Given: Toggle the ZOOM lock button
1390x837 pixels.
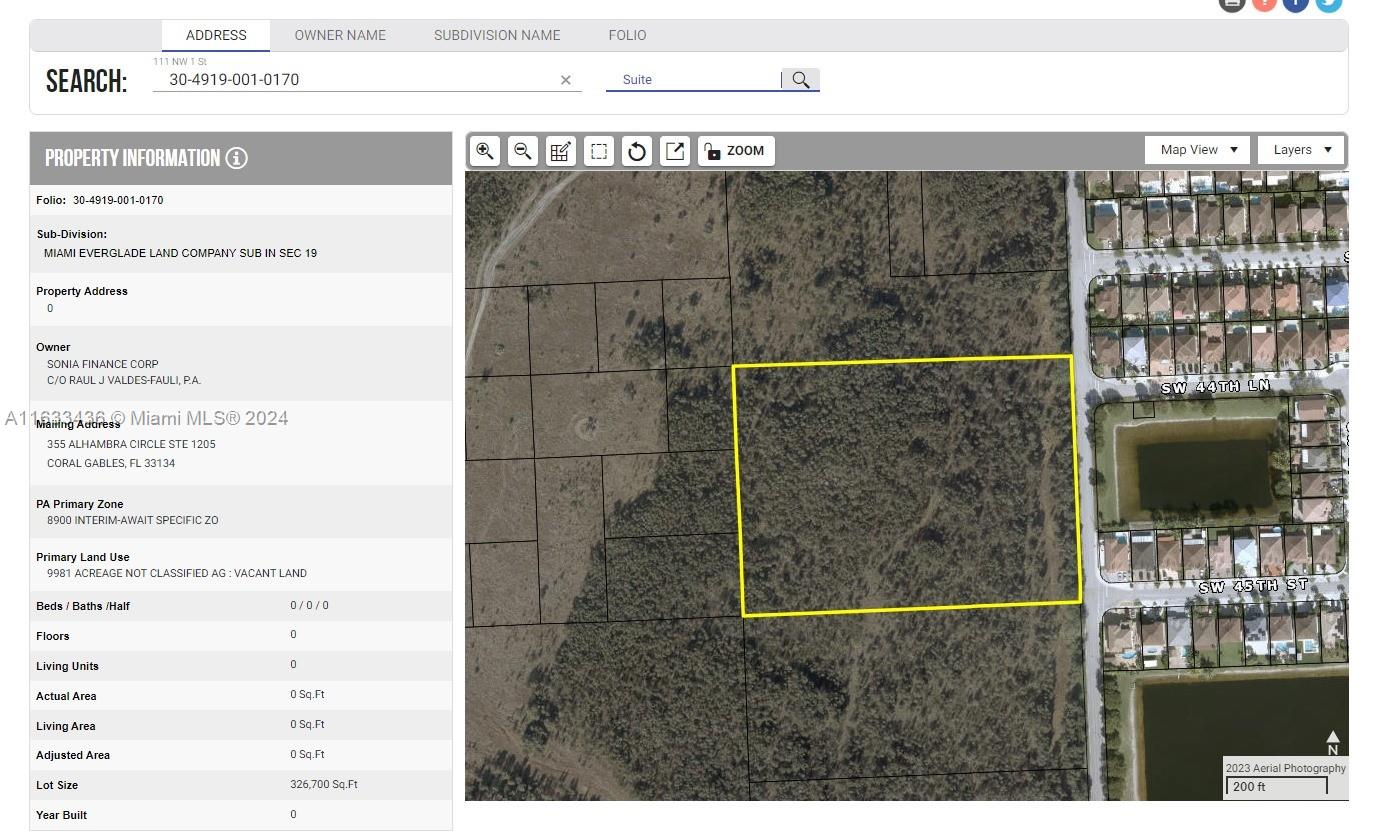Looking at the screenshot, I should (x=735, y=151).
